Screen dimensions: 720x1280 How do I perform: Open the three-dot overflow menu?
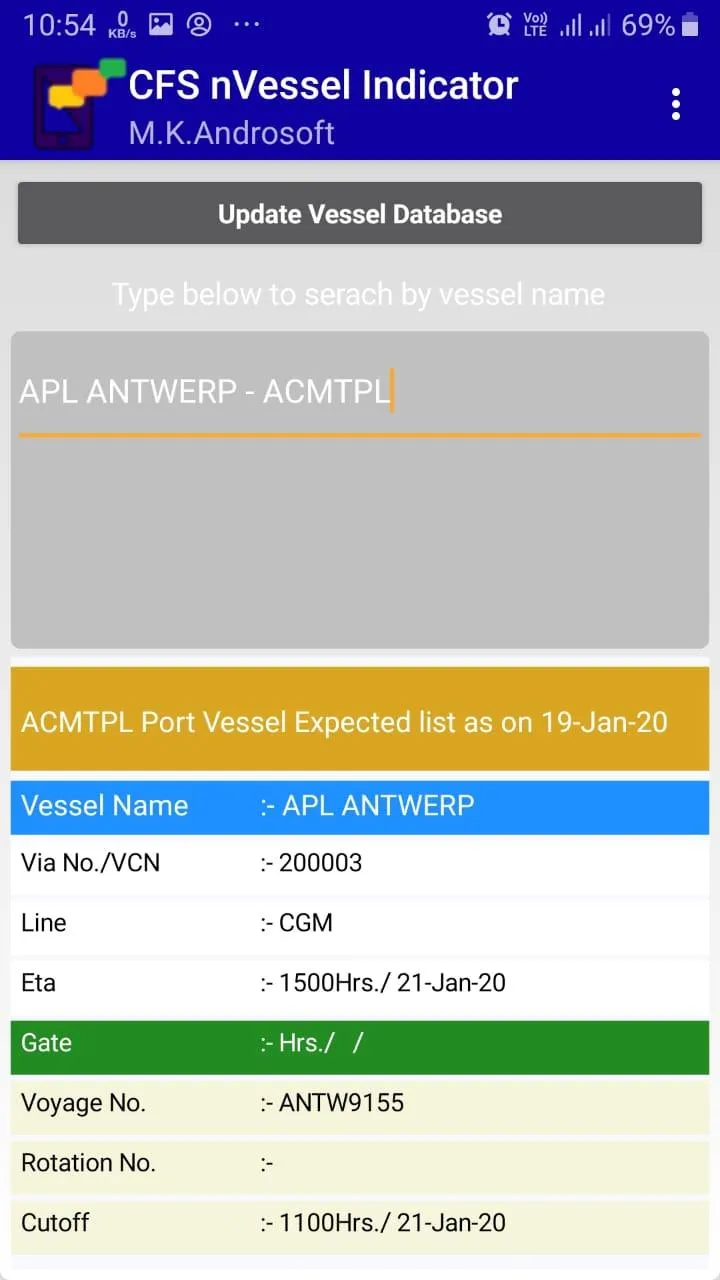pyautogui.click(x=676, y=104)
